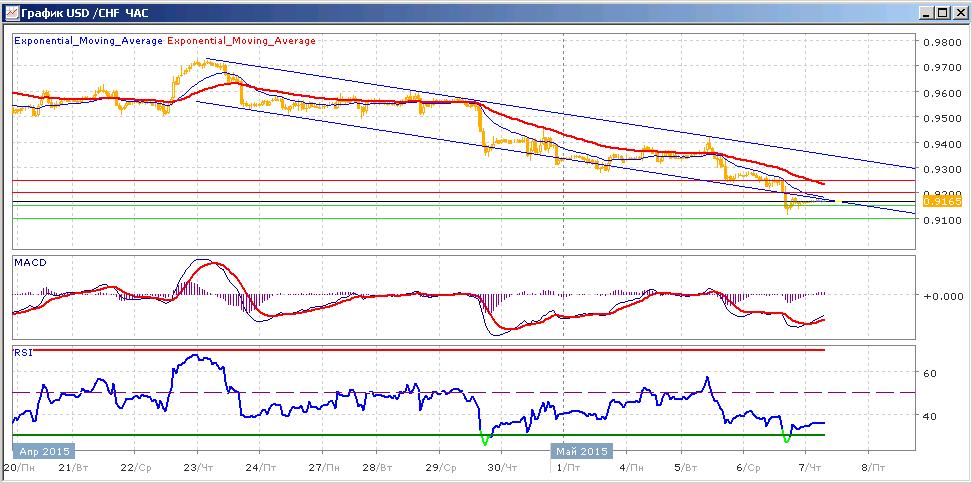Click the 29/Ср date on time axis
The width and height of the screenshot is (972, 484).
[x=441, y=467]
